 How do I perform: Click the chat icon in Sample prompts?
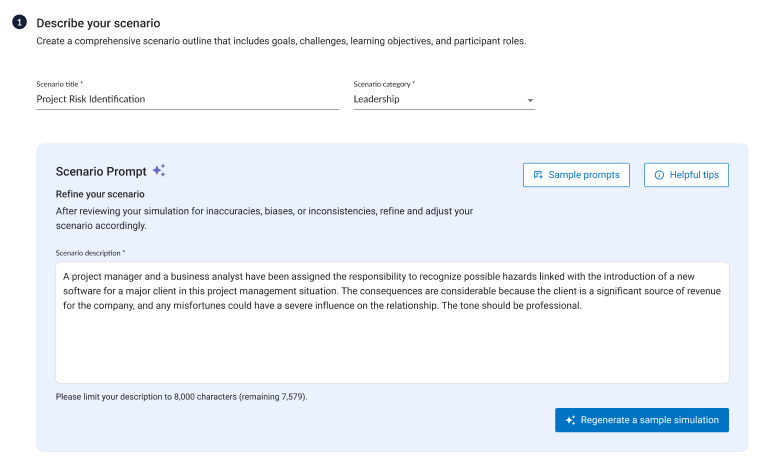(538, 175)
